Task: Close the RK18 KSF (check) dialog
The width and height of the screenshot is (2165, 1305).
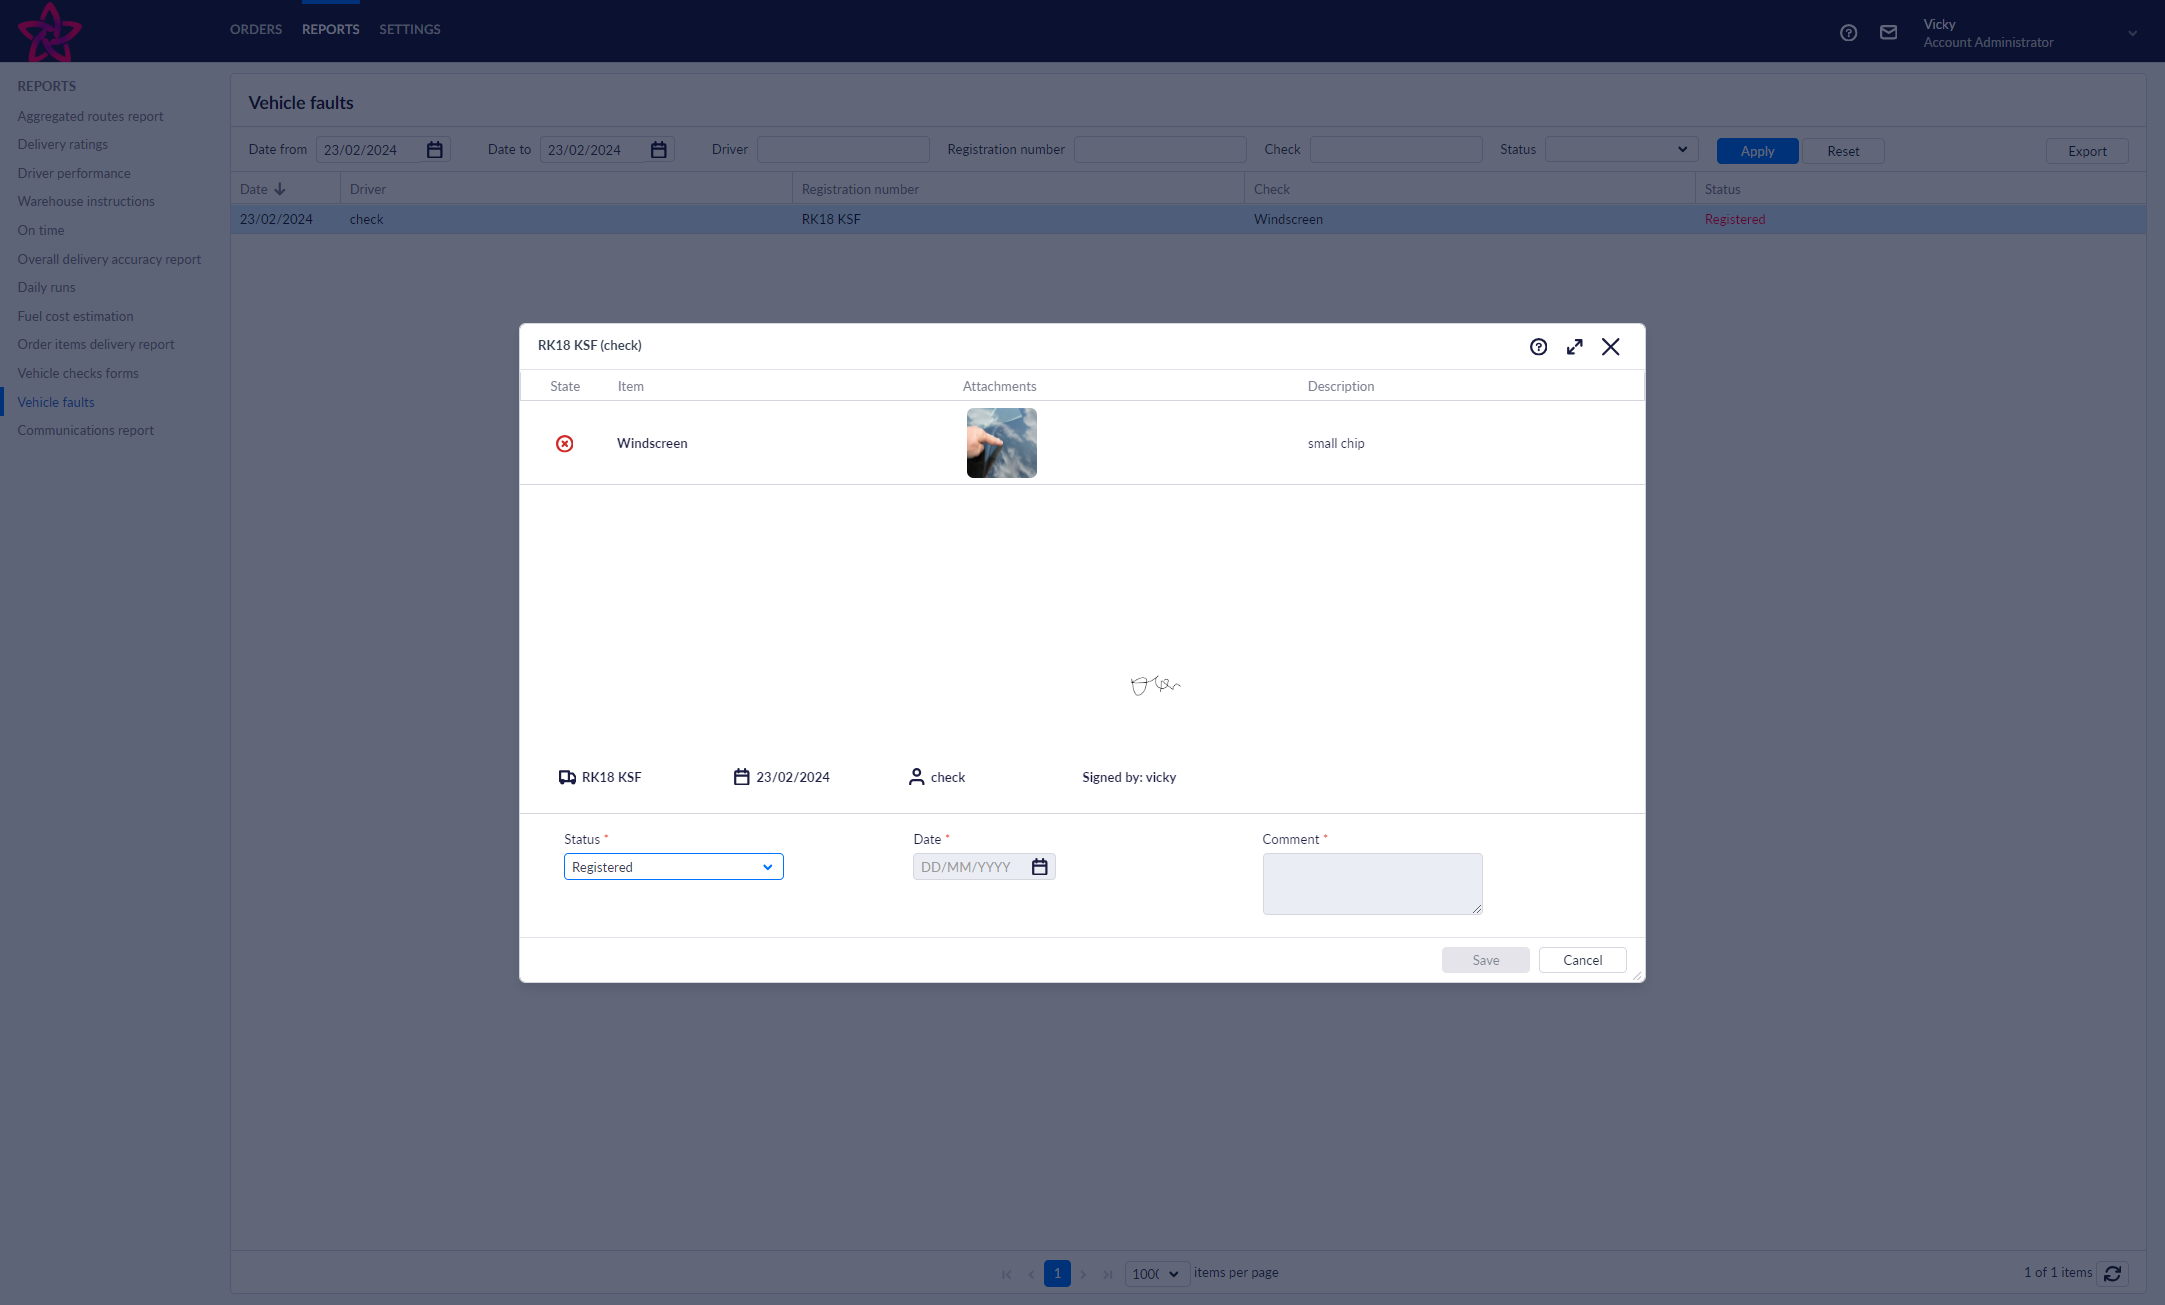Action: pos(1610,347)
